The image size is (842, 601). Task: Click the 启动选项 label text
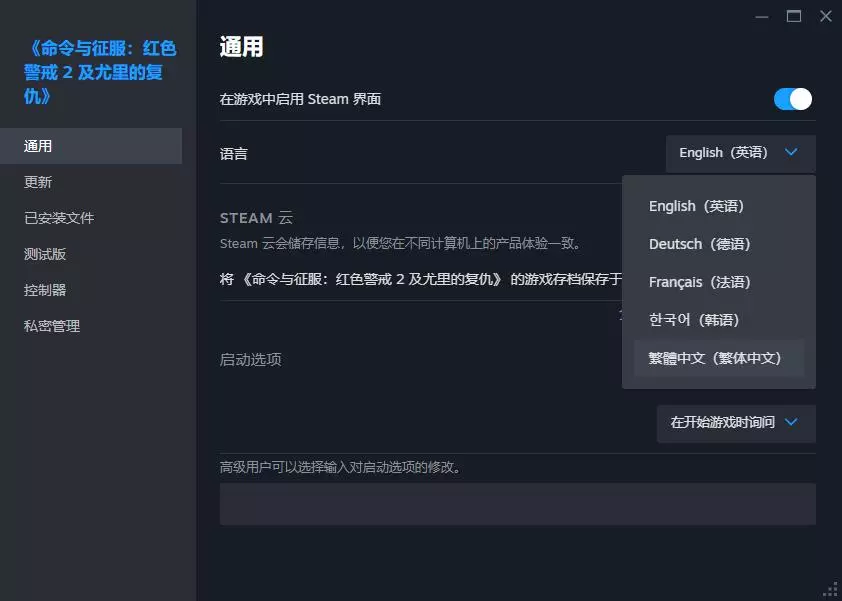[251, 359]
